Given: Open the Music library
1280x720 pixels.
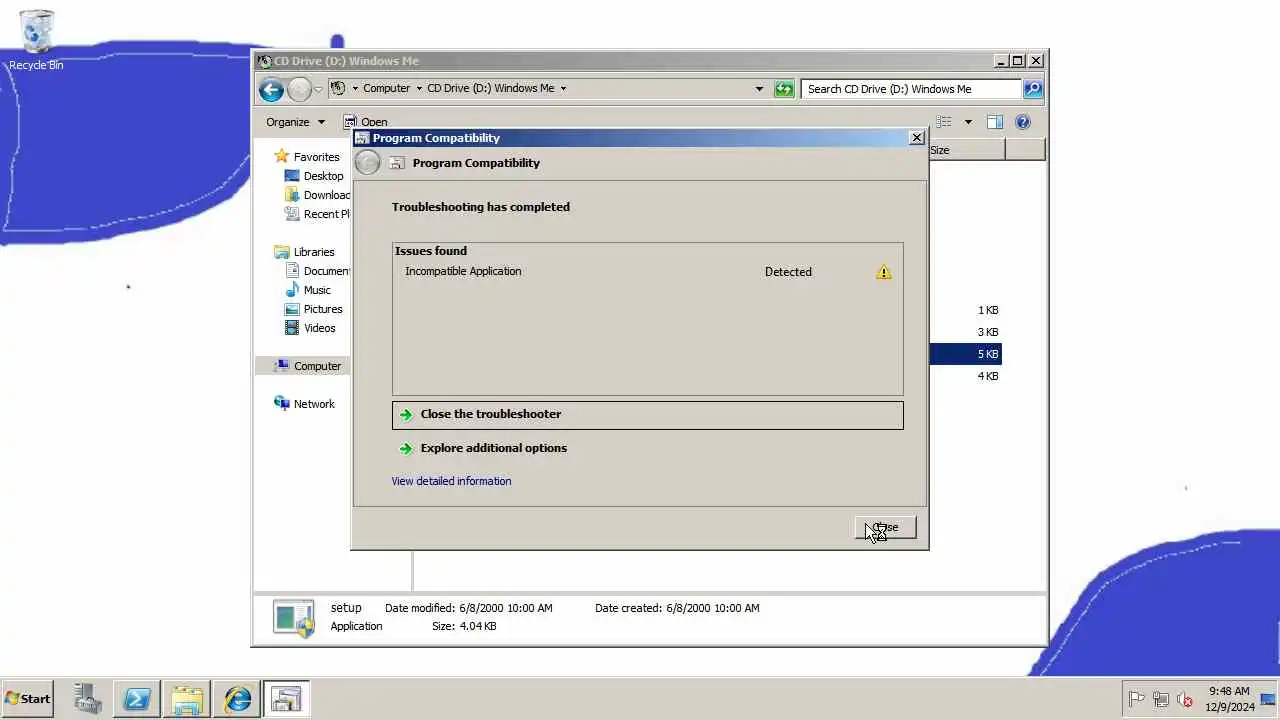Looking at the screenshot, I should point(307,290).
